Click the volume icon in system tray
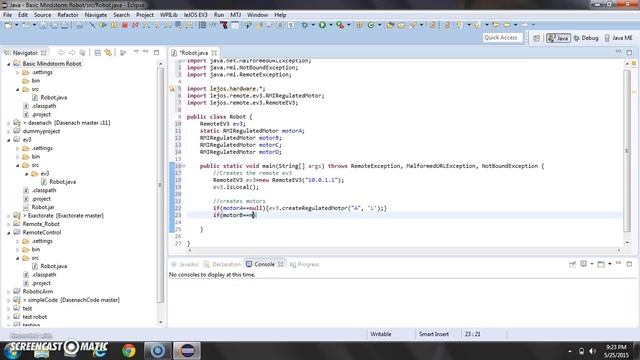Viewport: 640px width, 360px height. coord(592,351)
